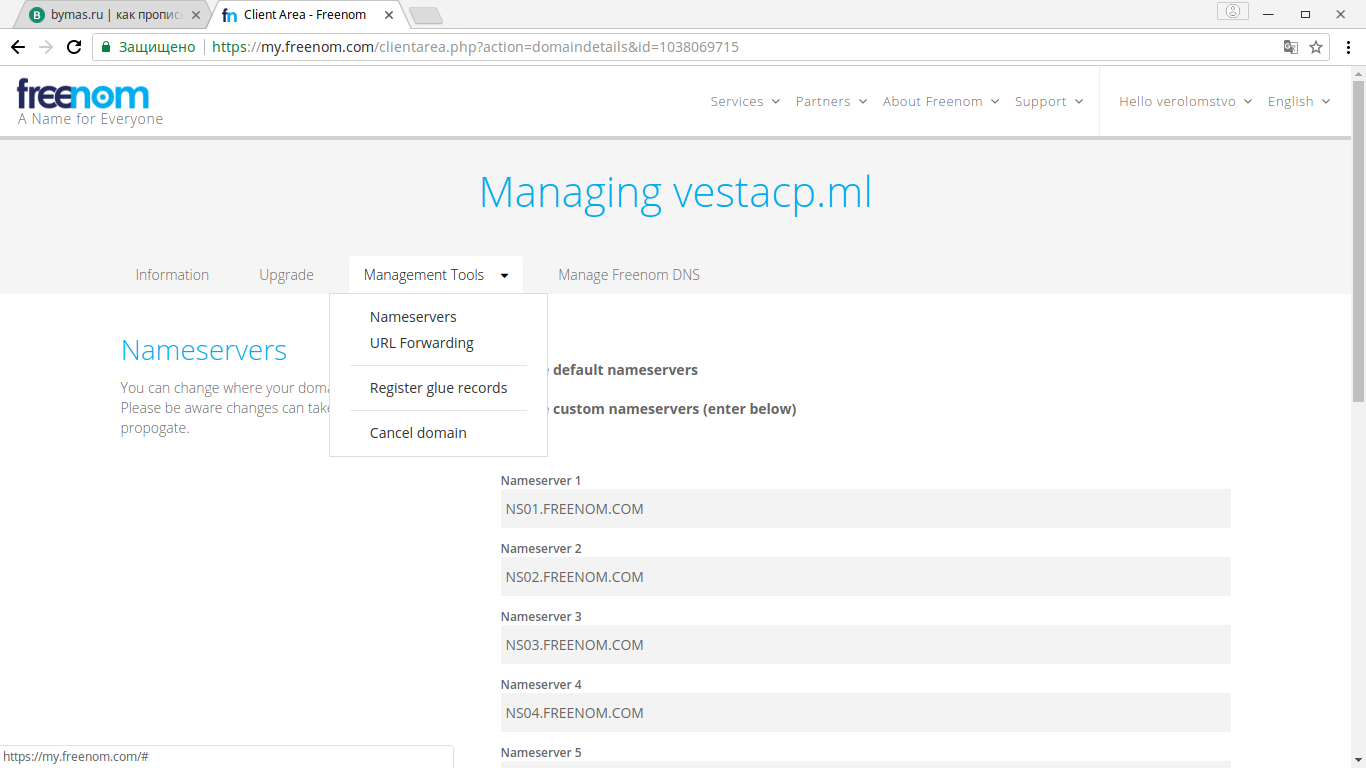Open the Chrome three-dot menu
Viewport: 1366px width, 768px height.
[1347, 47]
